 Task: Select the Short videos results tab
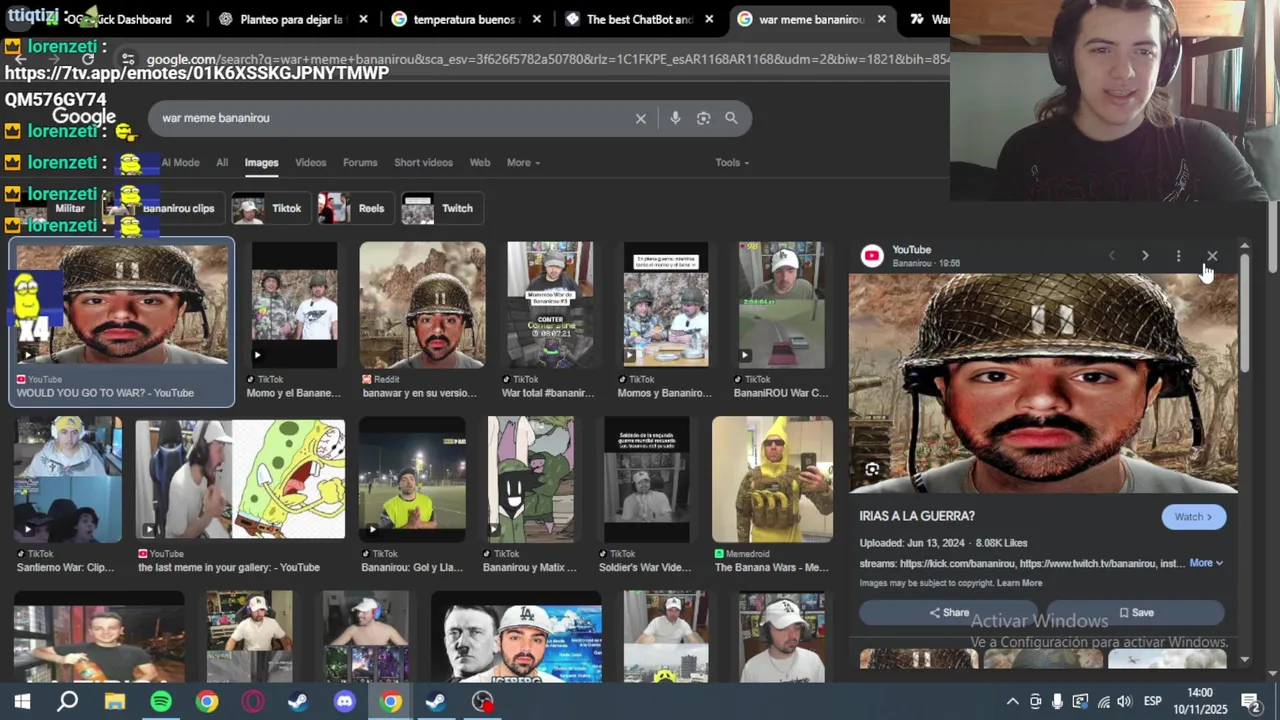click(x=423, y=163)
